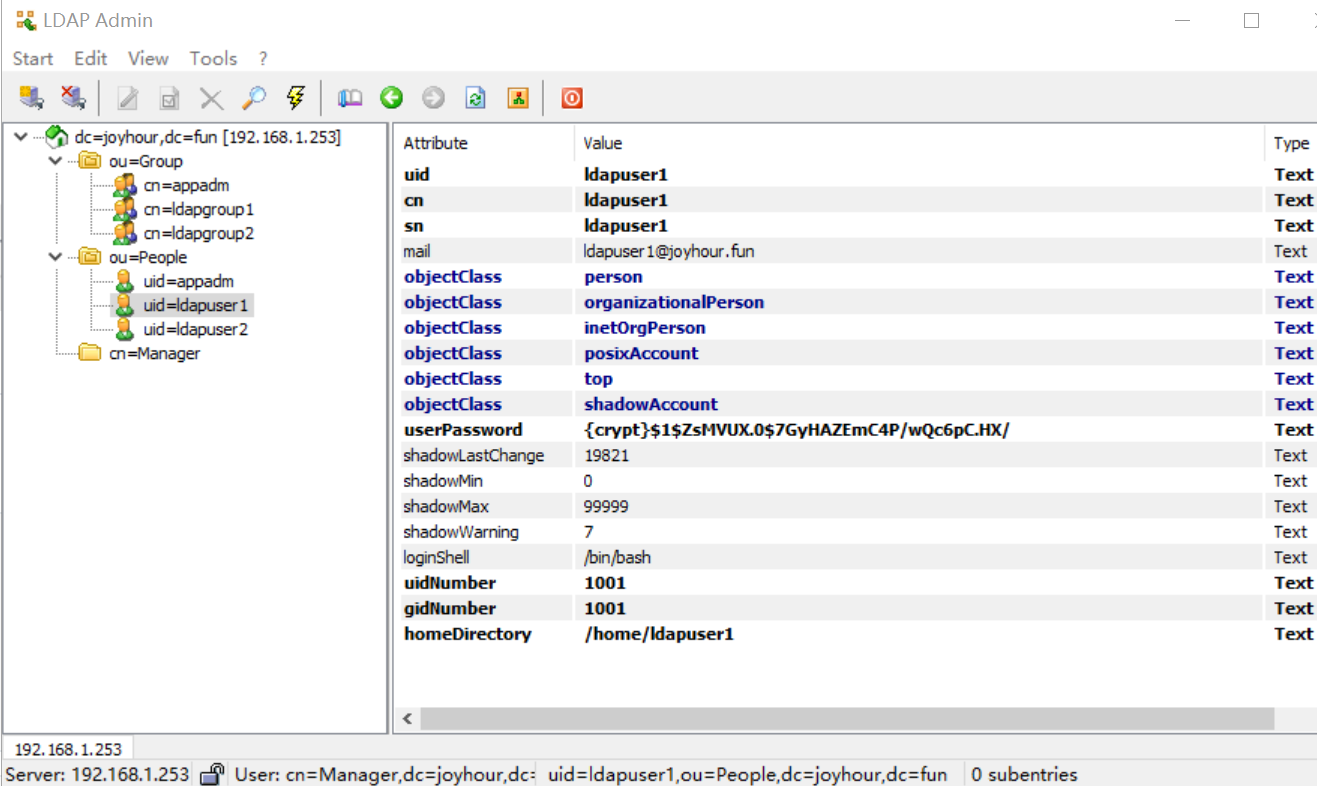Image resolution: width=1317 pixels, height=786 pixels.
Task: Click the Connect to server toolbar icon
Action: [x=31, y=97]
